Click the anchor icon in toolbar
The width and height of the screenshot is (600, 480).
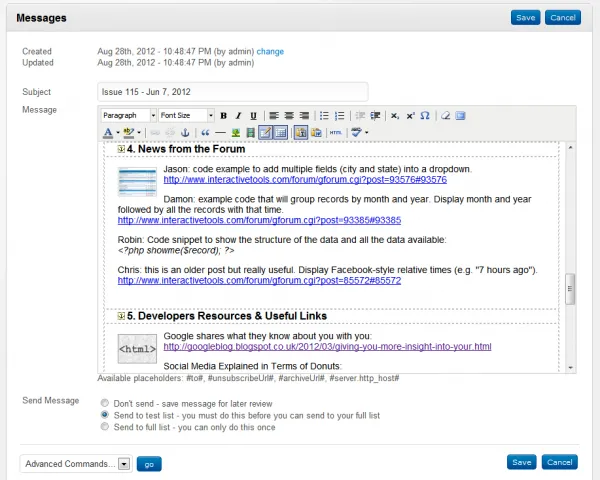point(184,132)
